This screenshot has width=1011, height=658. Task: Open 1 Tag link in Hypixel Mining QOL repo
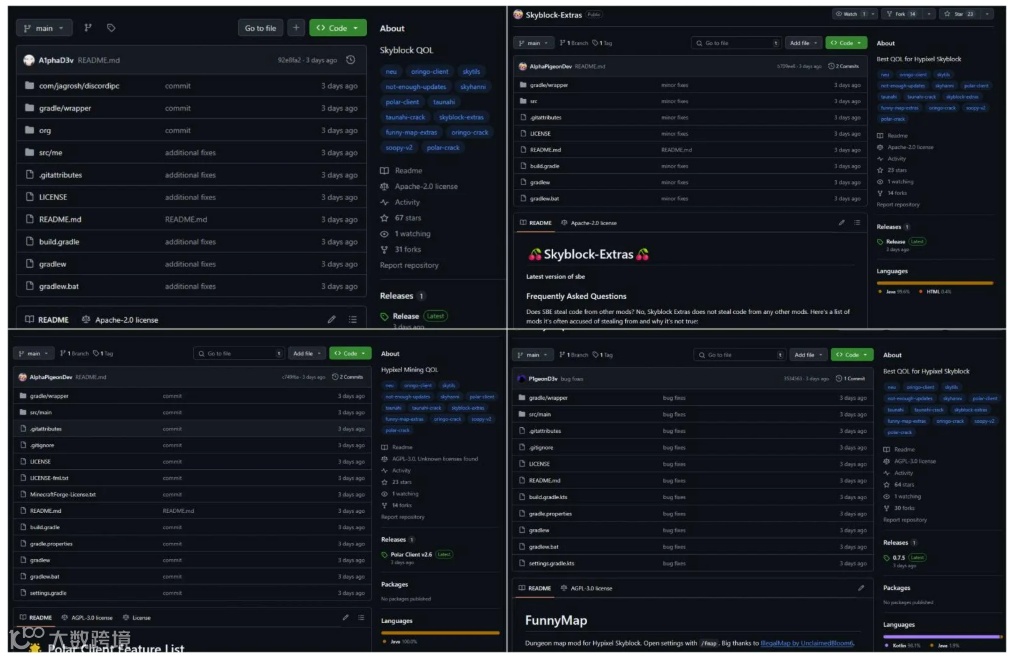click(x=101, y=353)
